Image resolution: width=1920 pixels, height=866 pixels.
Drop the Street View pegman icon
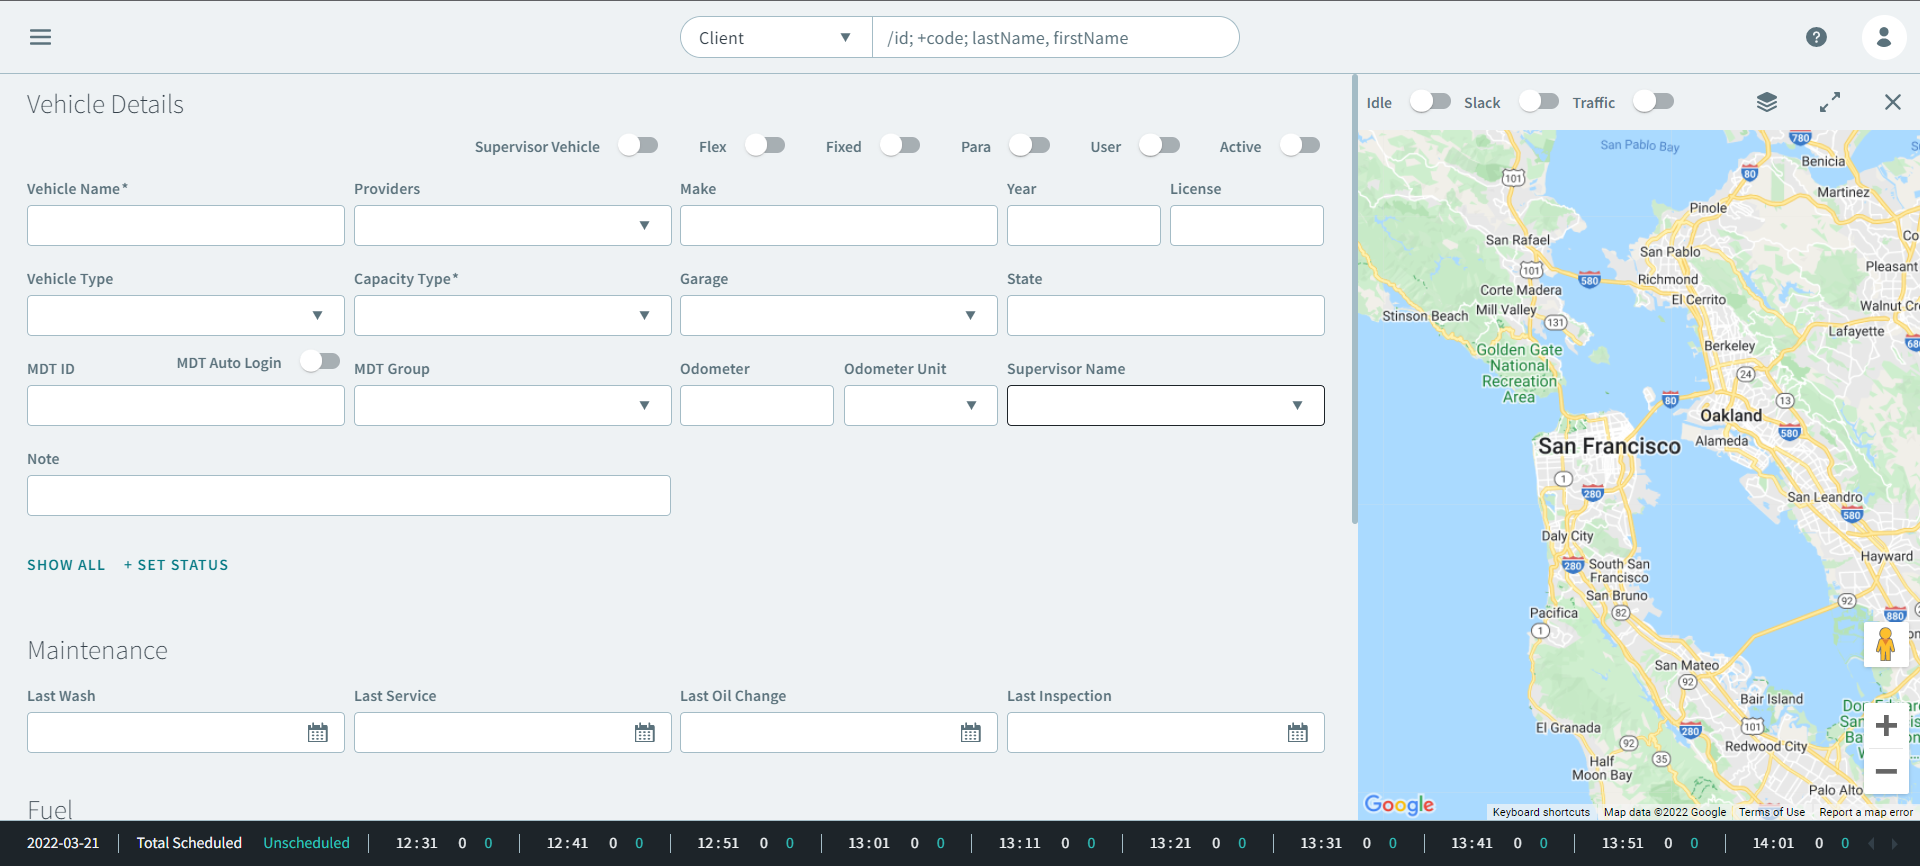[1885, 644]
